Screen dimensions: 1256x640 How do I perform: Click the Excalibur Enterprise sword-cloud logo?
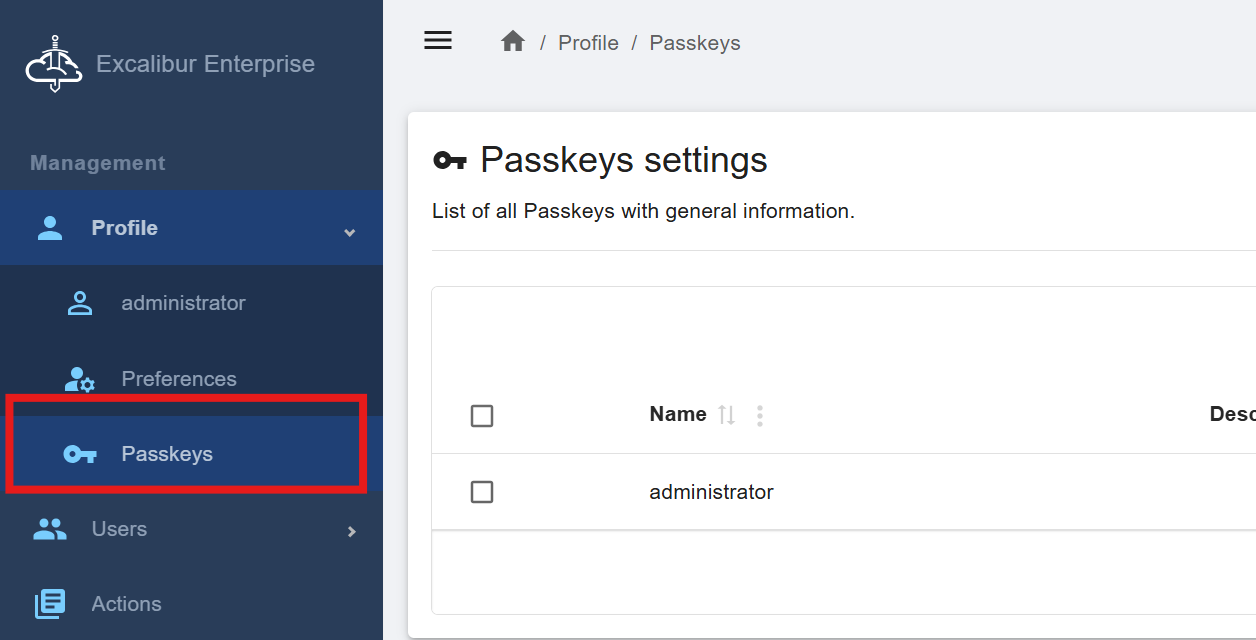pos(54,64)
